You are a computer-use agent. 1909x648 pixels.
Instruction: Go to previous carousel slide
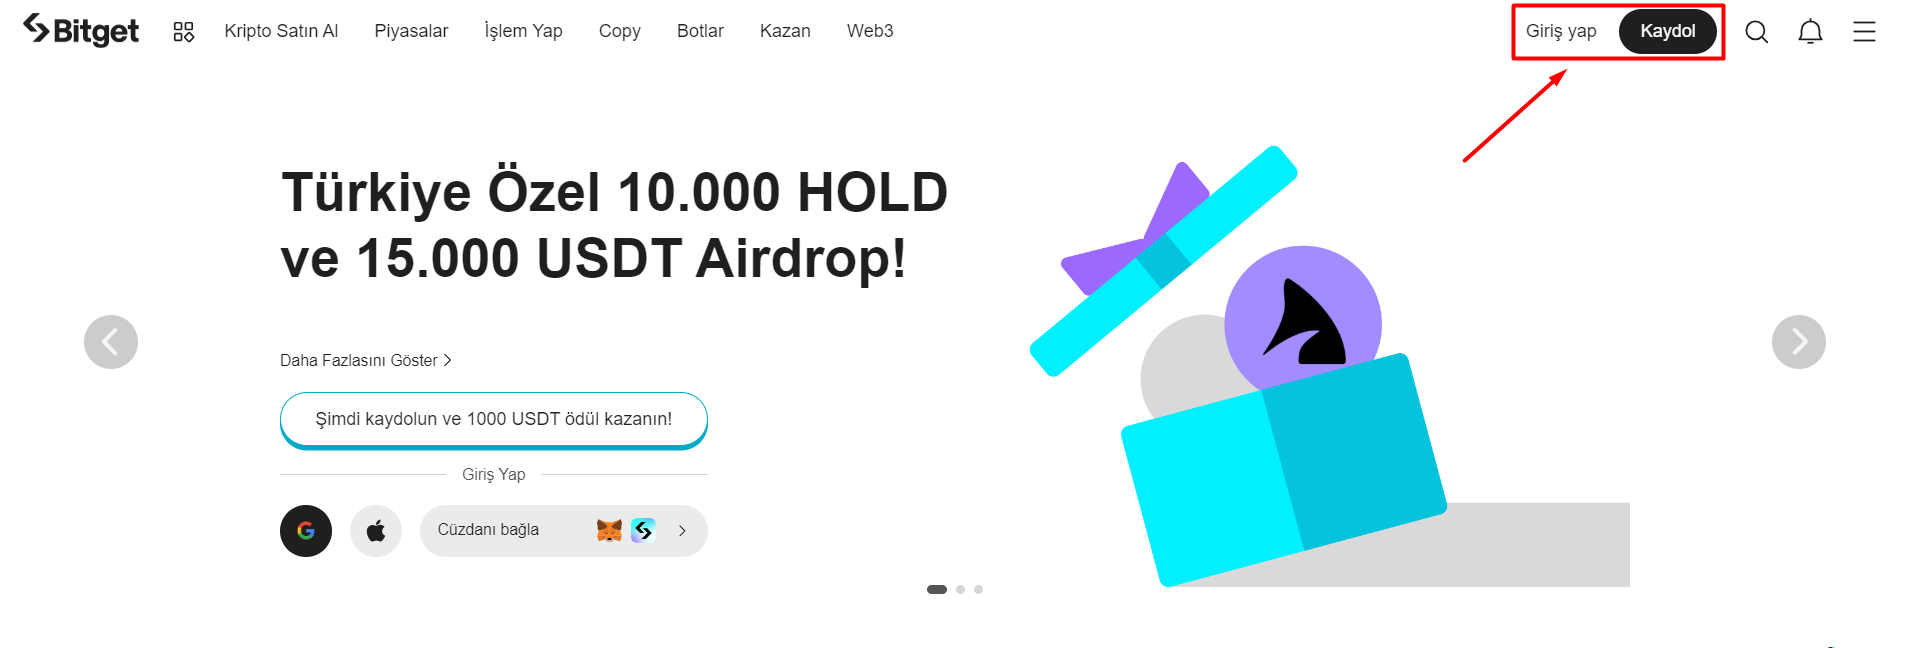(x=111, y=342)
